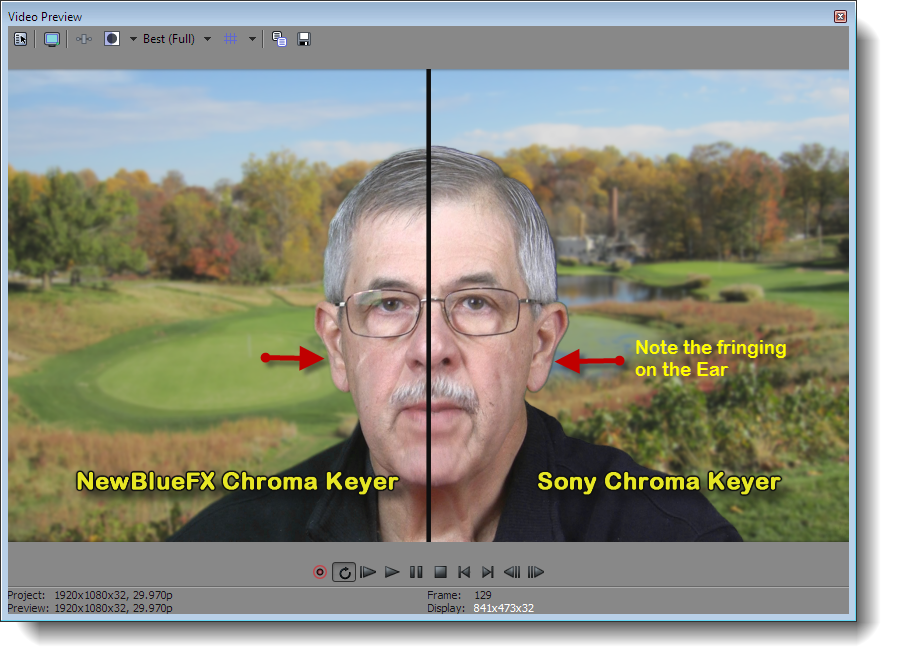Image resolution: width=897 pixels, height=662 pixels.
Task: Open the Video Output FX icon
Action: (84, 39)
